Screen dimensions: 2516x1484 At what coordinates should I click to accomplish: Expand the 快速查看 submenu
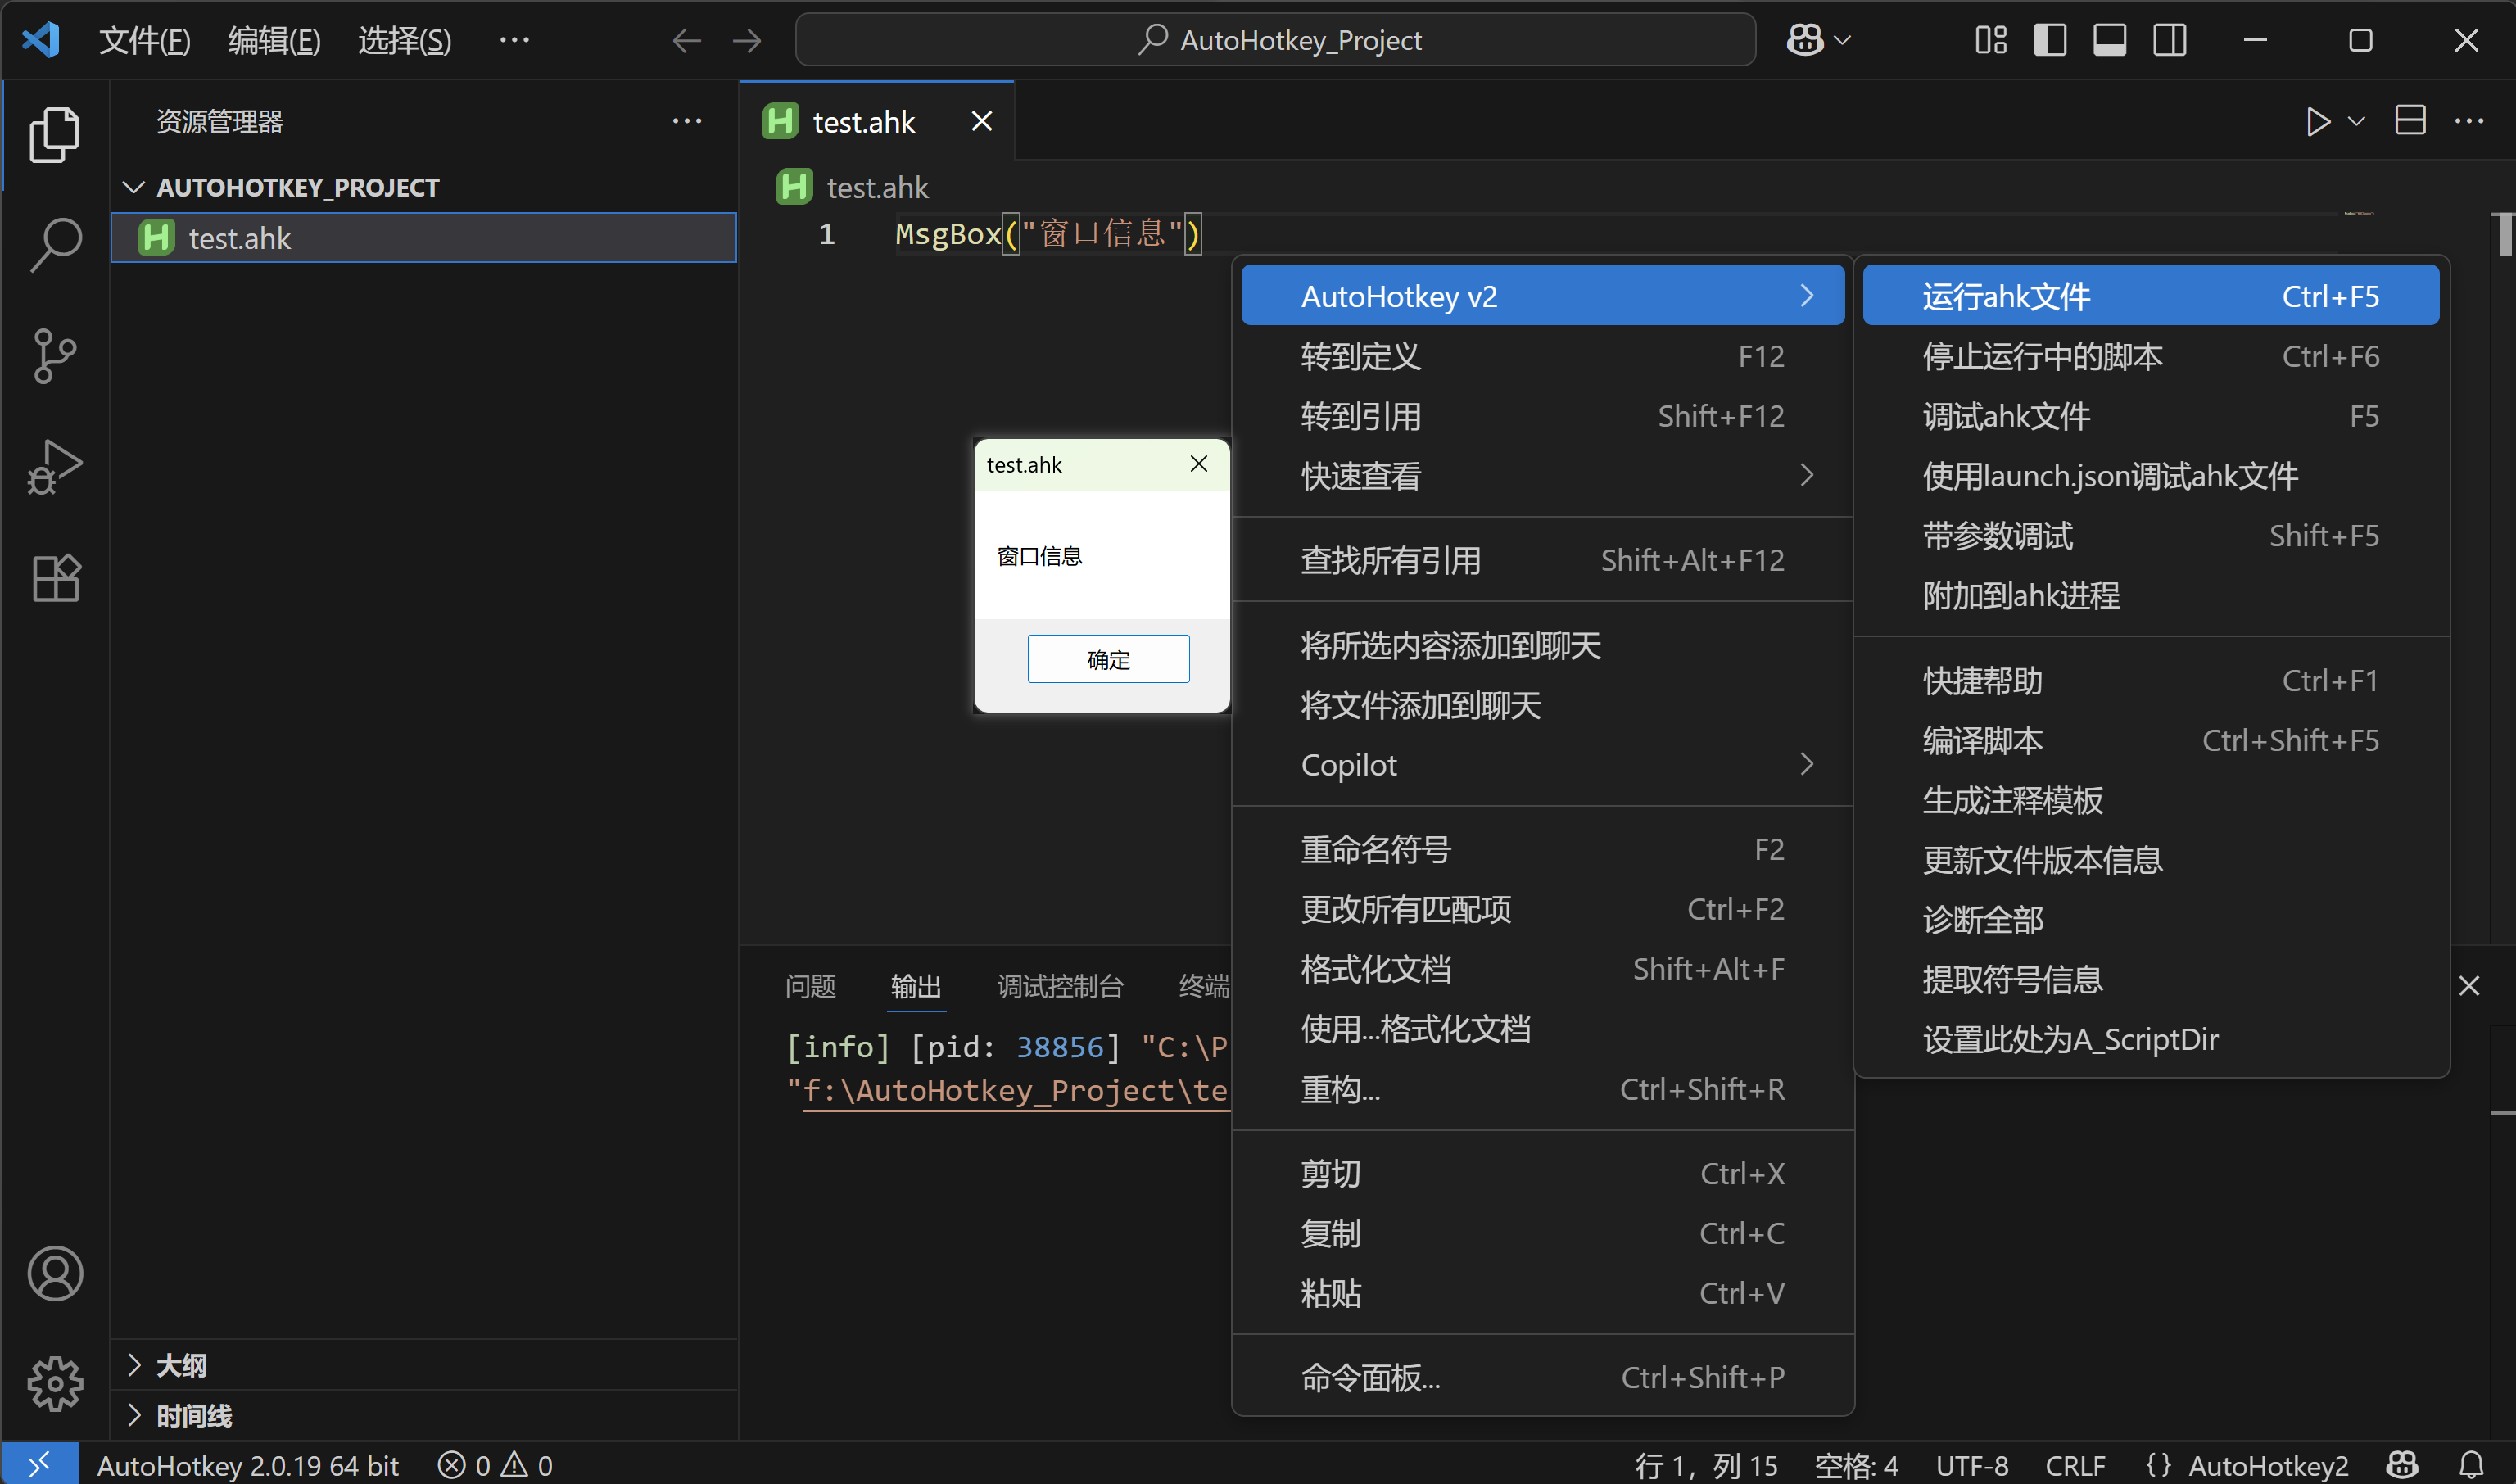point(1542,475)
